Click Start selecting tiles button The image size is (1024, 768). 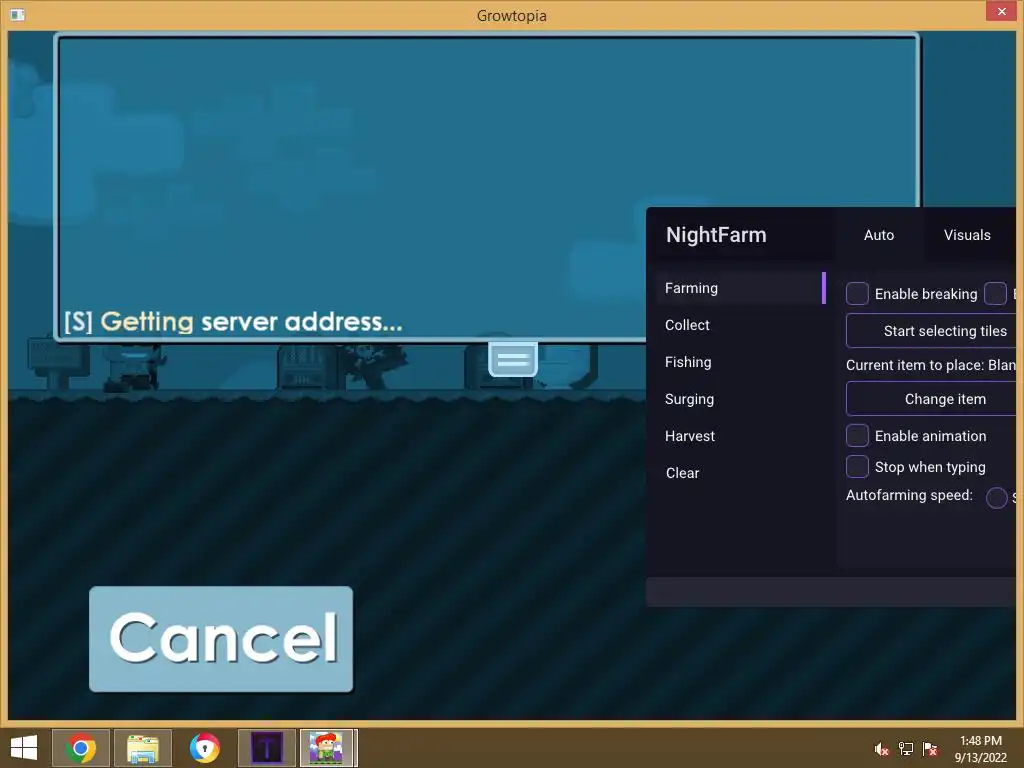point(931,331)
